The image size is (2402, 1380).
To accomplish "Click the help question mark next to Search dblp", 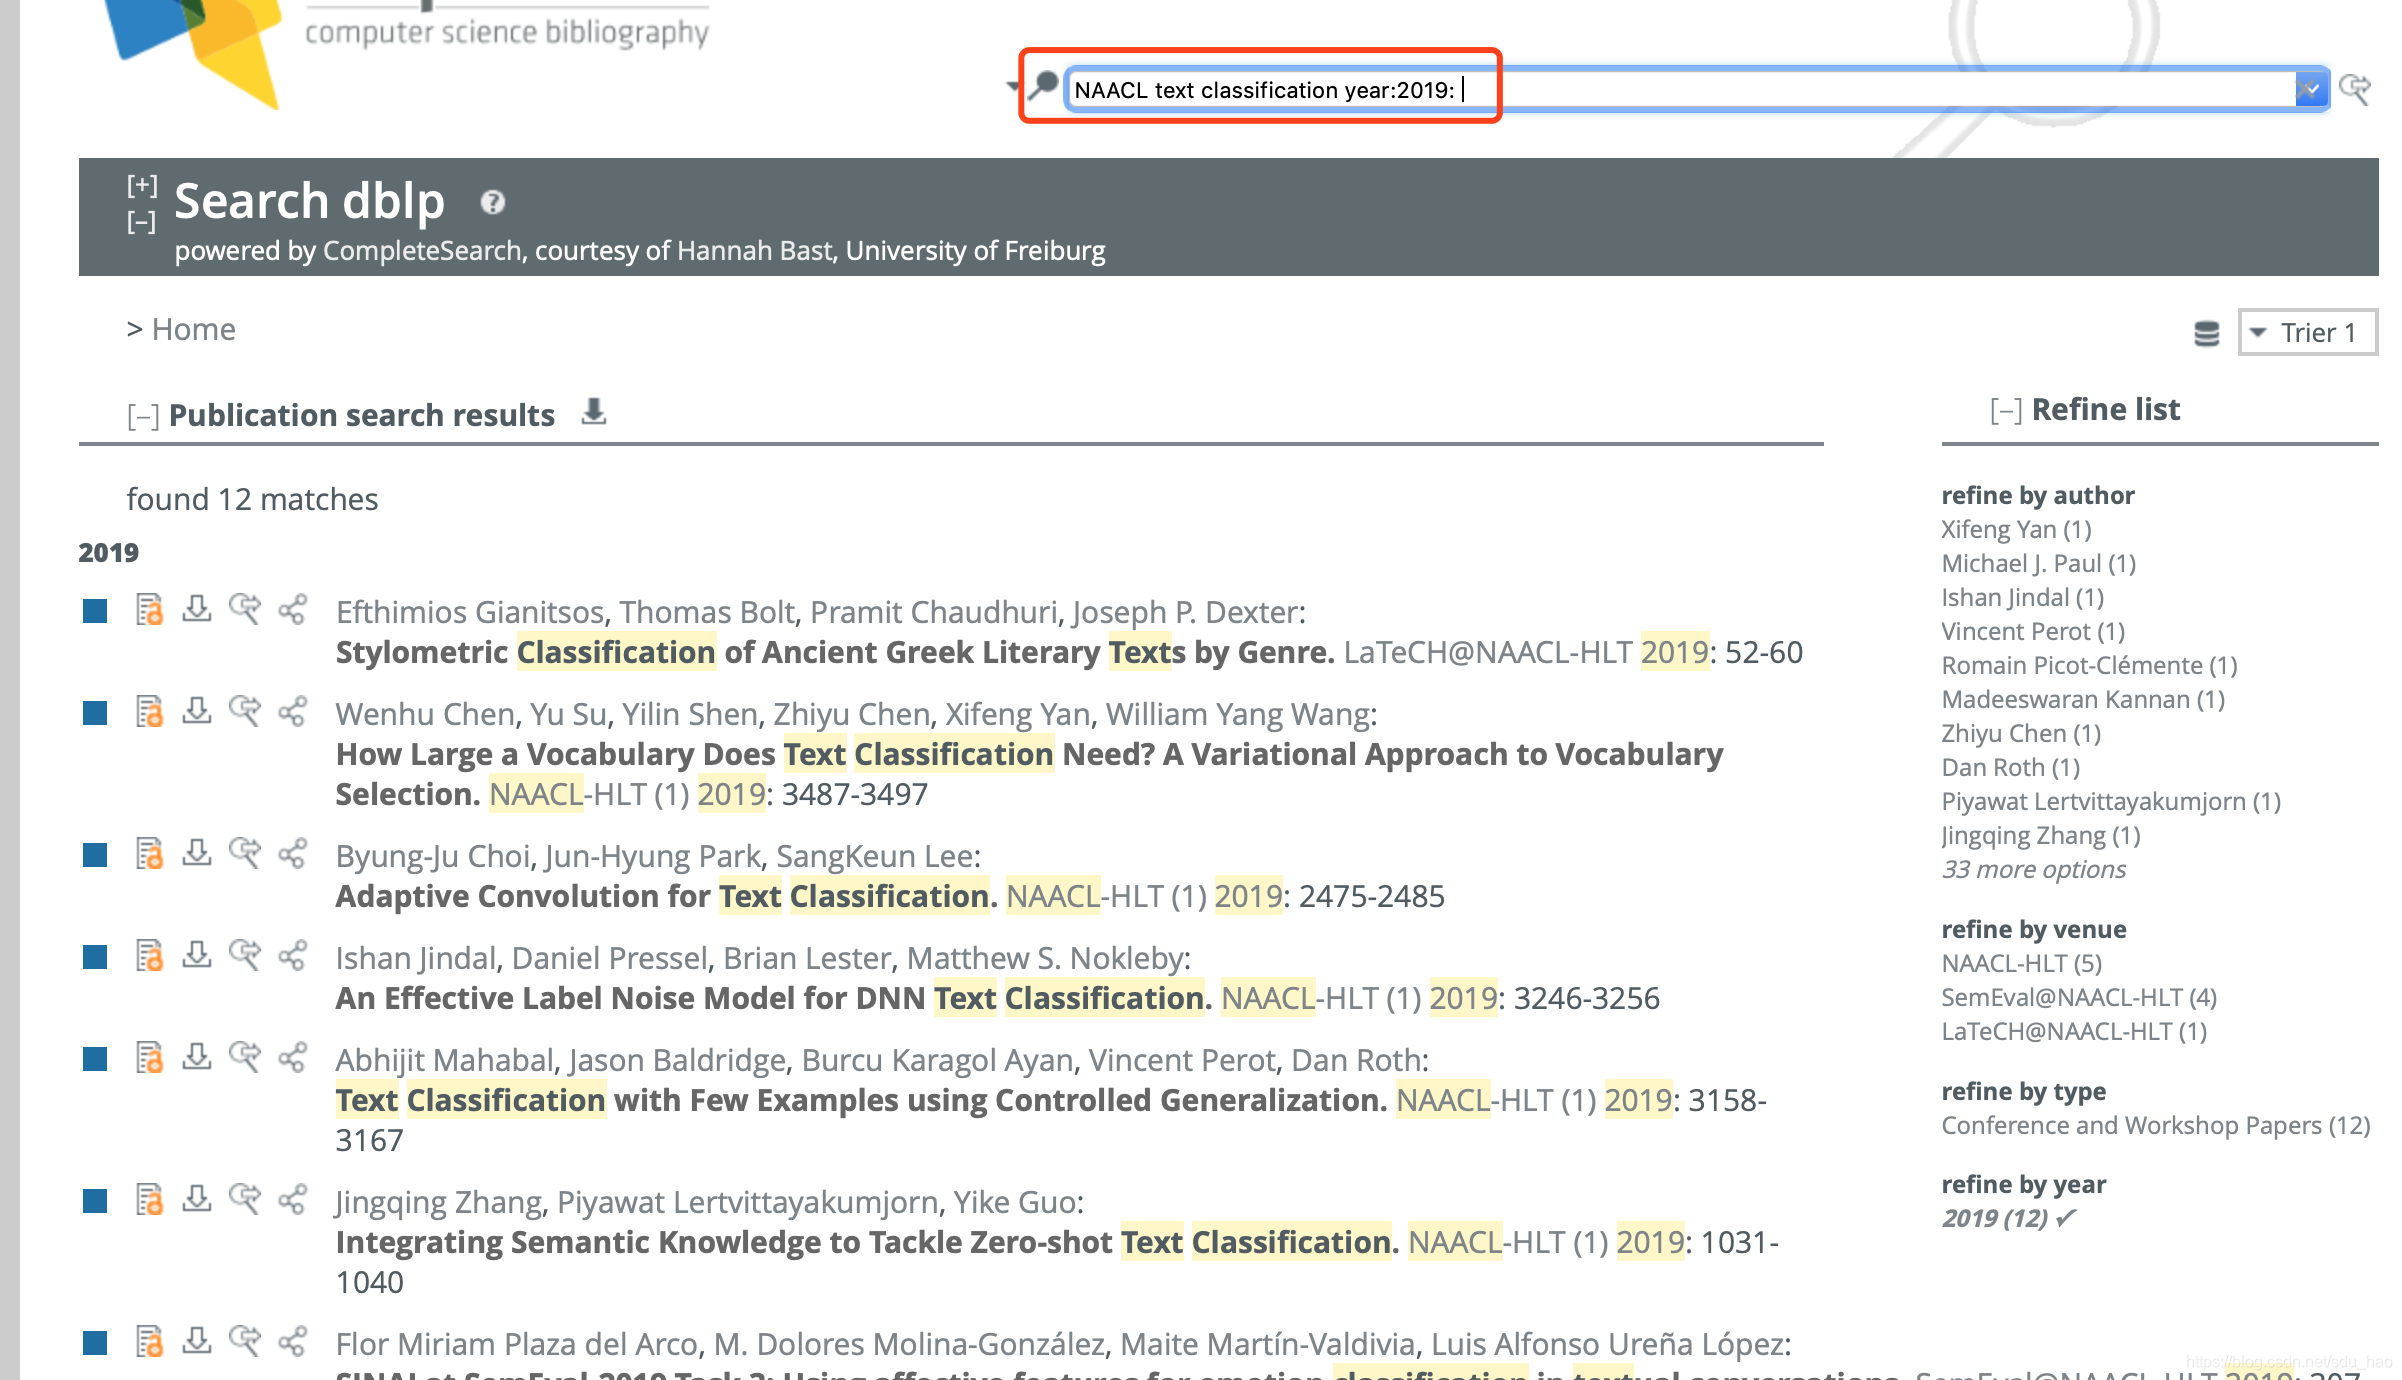I will (492, 203).
